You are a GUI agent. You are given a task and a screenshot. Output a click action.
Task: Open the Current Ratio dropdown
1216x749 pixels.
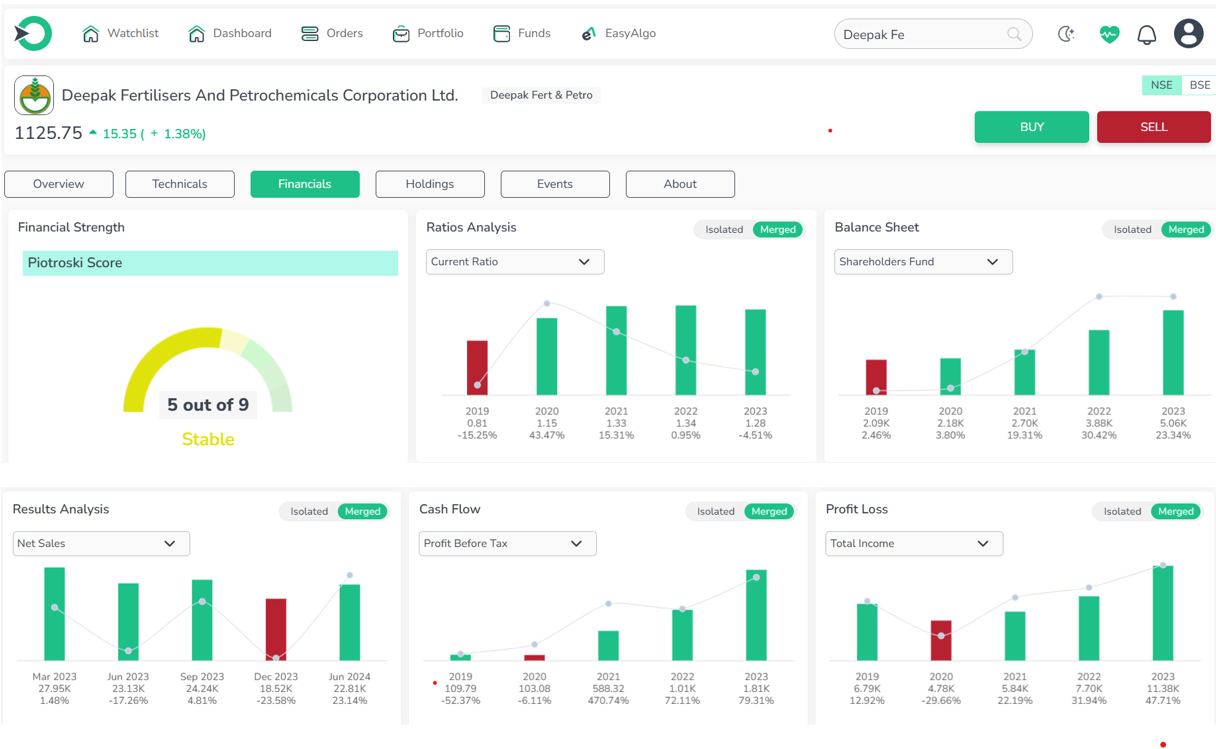click(x=515, y=262)
